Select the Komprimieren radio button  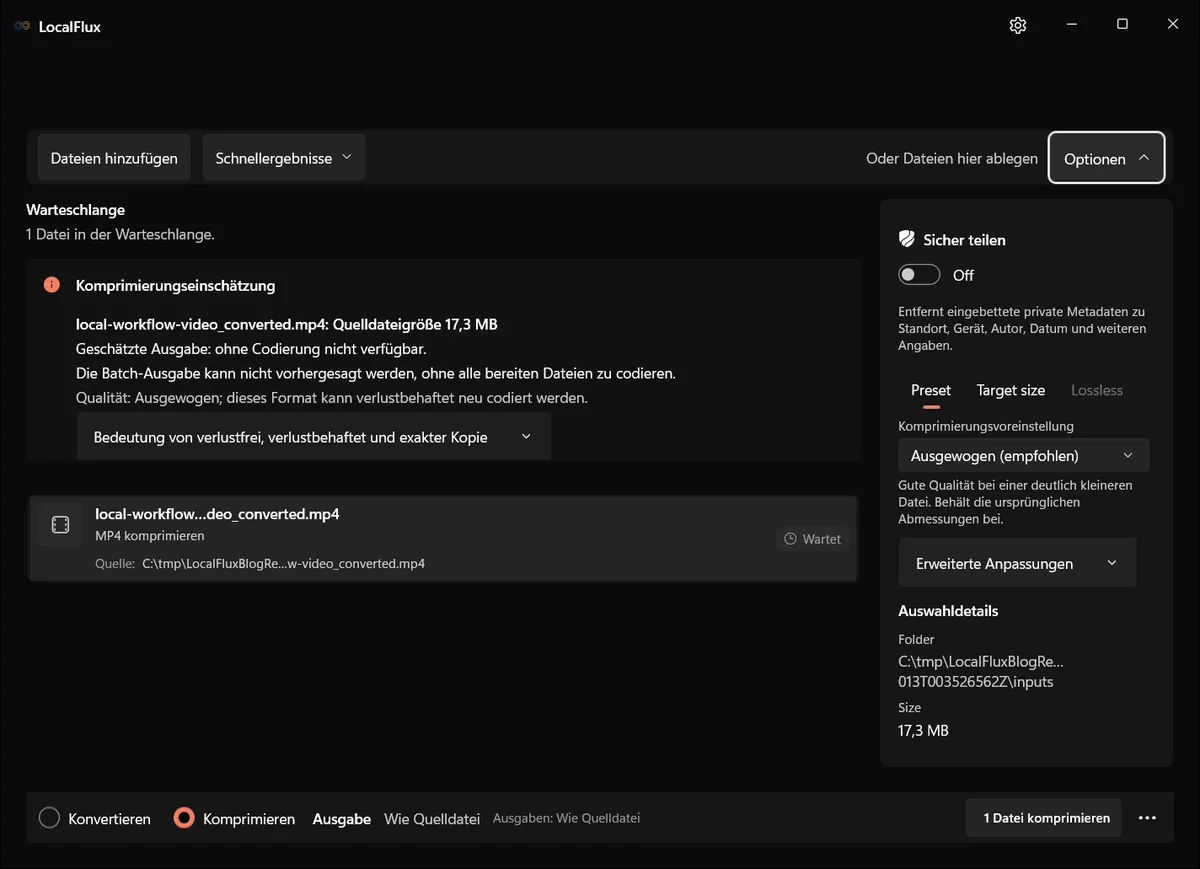[183, 818]
